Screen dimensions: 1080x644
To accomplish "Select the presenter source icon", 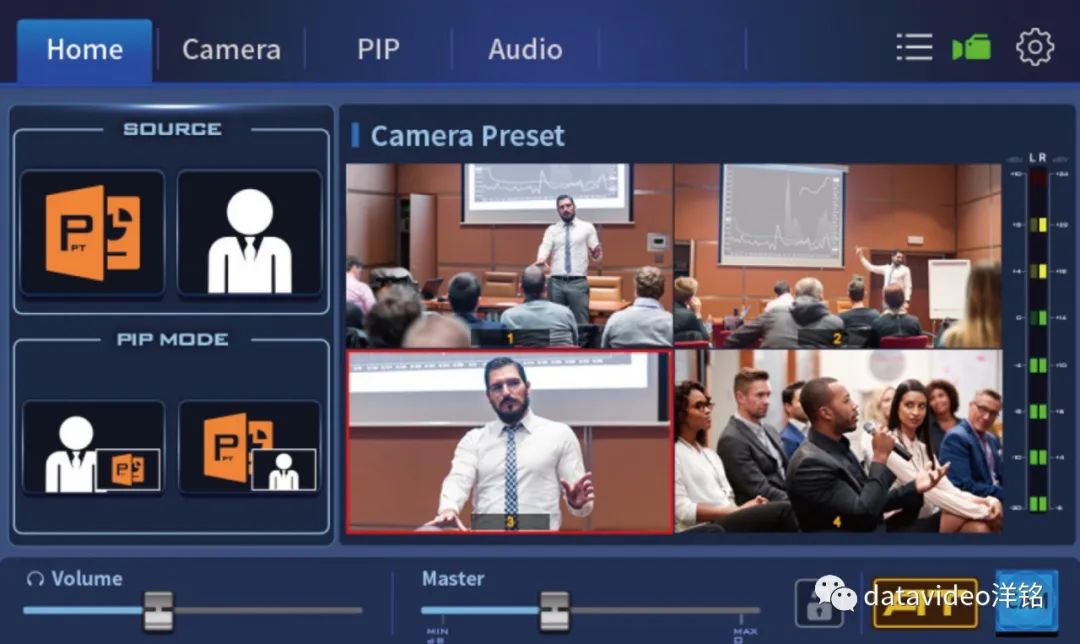I will (249, 233).
